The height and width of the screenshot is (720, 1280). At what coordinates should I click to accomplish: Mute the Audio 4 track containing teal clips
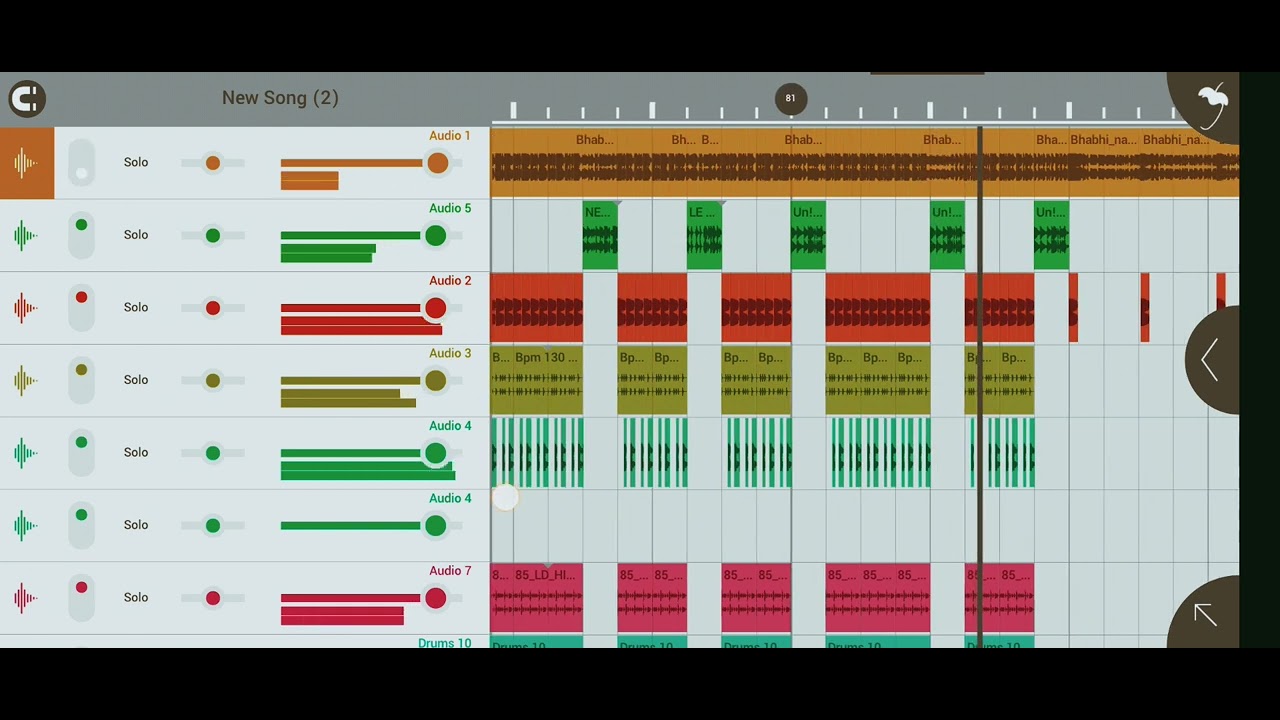point(81,453)
